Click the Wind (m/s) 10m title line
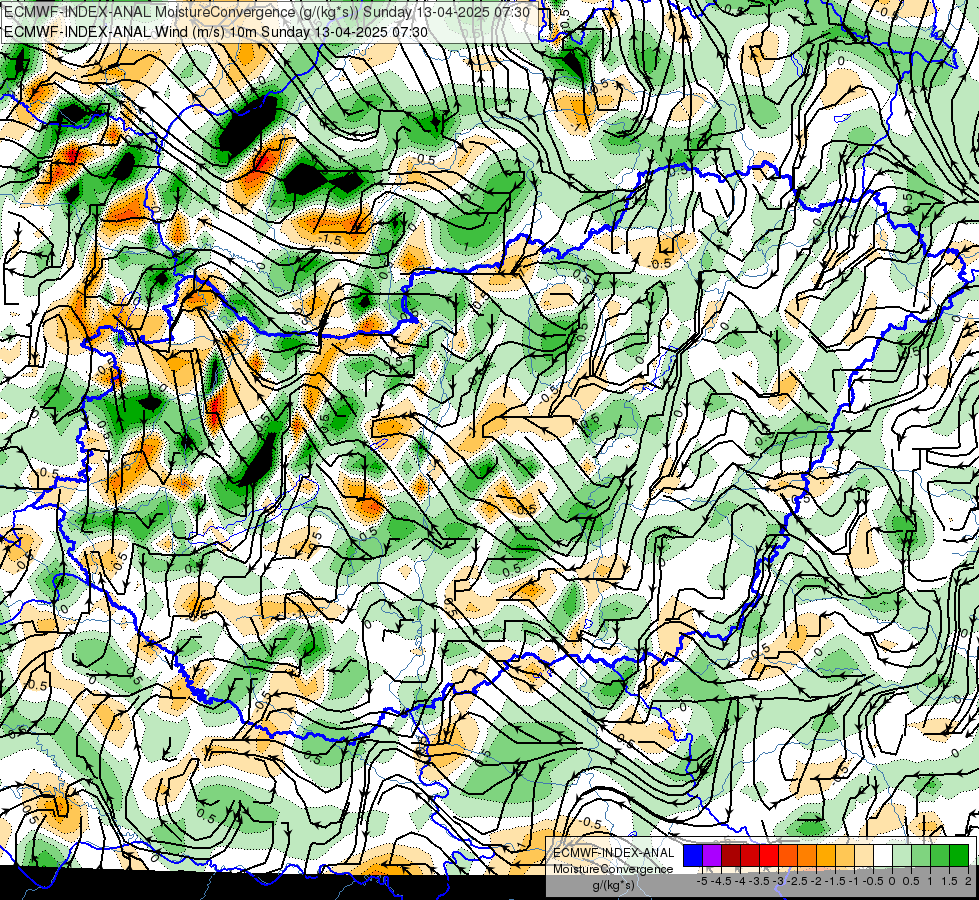The height and width of the screenshot is (900, 979). point(216,31)
